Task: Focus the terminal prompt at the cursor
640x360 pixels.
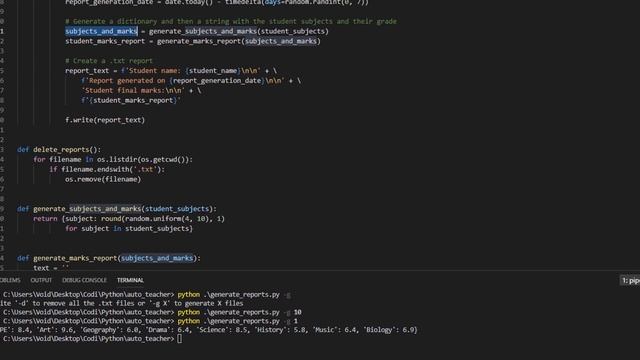Action: point(180,339)
